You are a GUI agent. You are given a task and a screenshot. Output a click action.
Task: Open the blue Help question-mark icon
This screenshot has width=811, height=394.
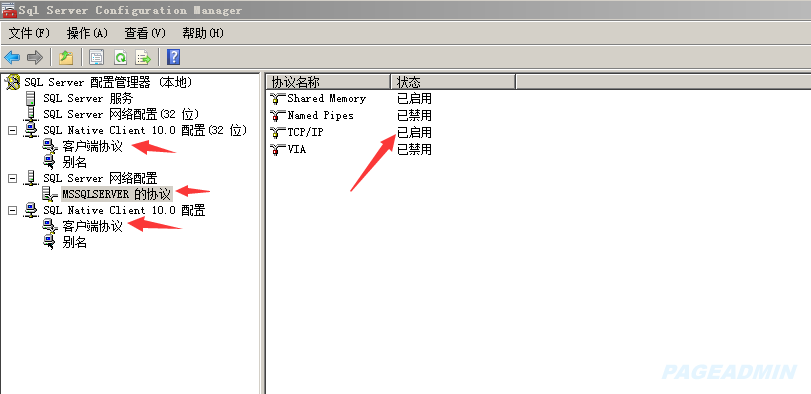[x=174, y=57]
